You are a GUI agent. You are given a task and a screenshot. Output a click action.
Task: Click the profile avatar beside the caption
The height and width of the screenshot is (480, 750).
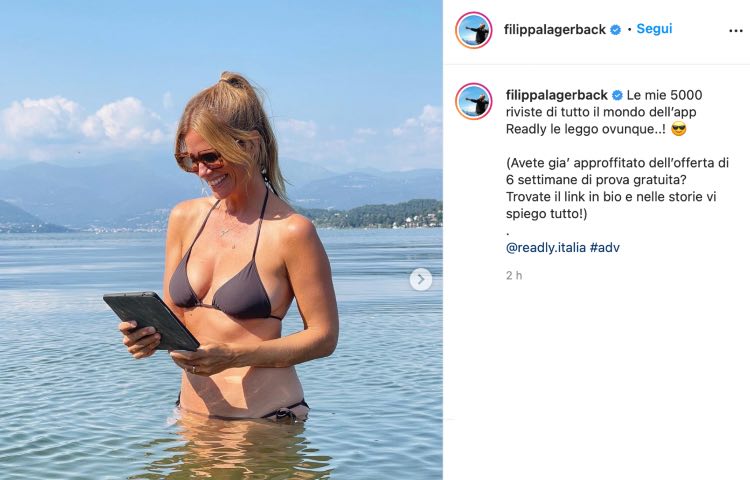(x=474, y=101)
